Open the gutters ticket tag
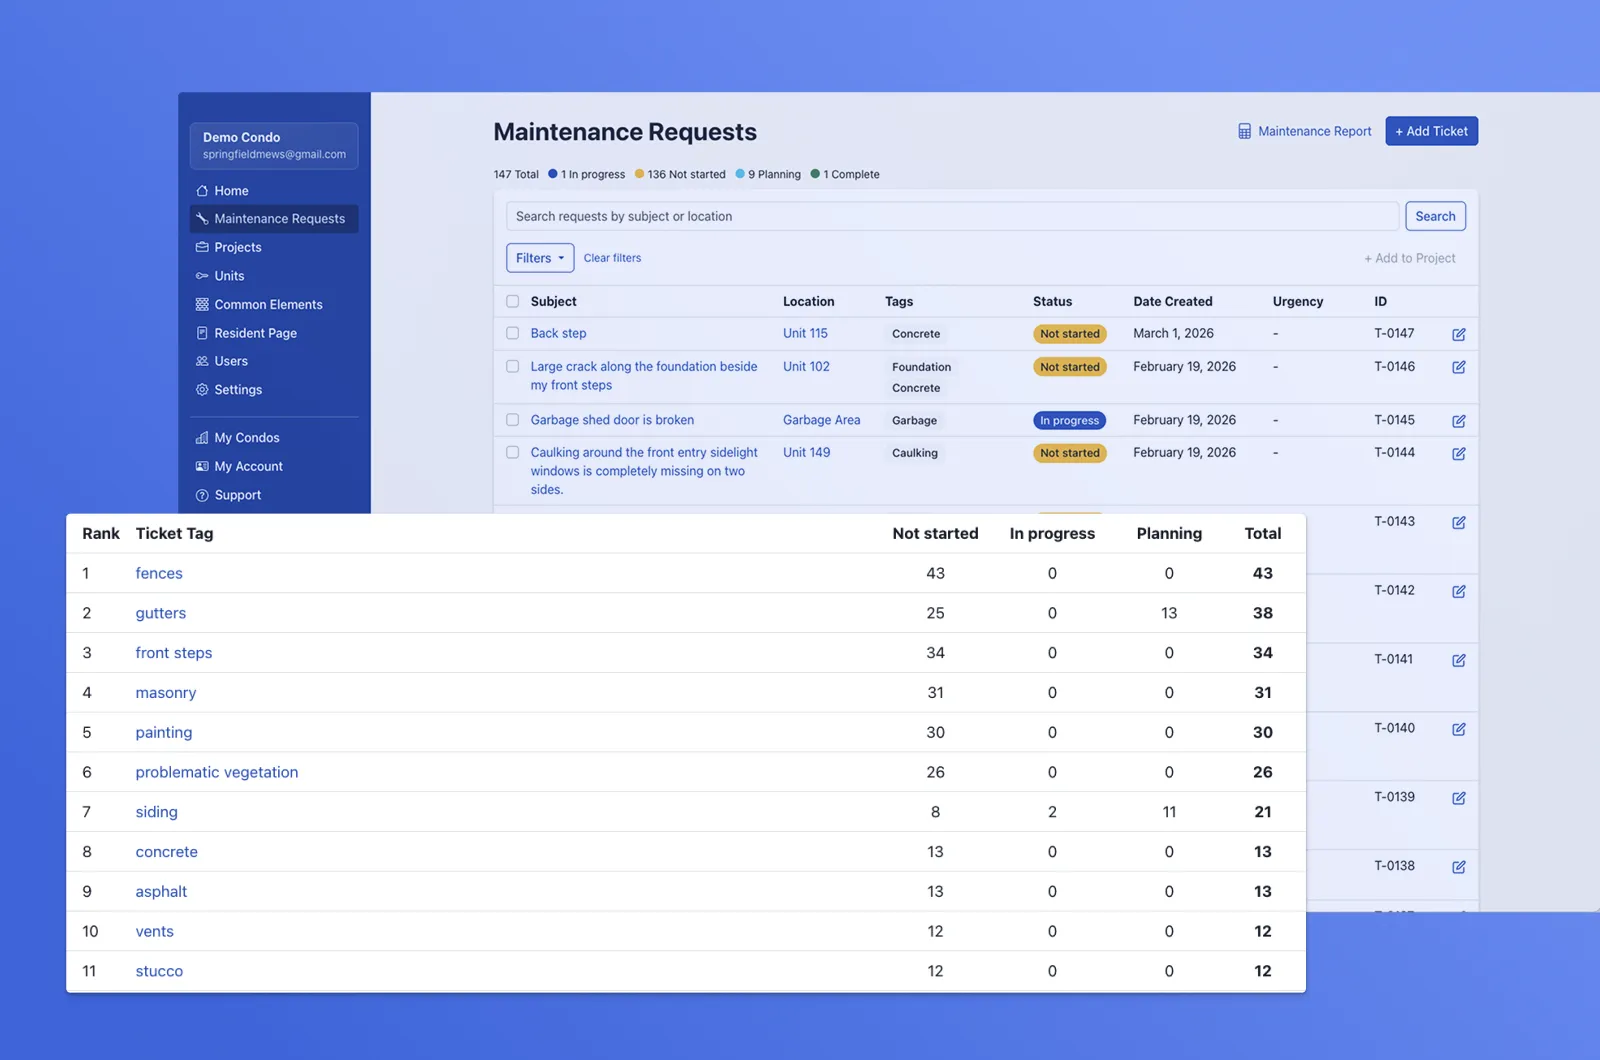 tap(161, 613)
